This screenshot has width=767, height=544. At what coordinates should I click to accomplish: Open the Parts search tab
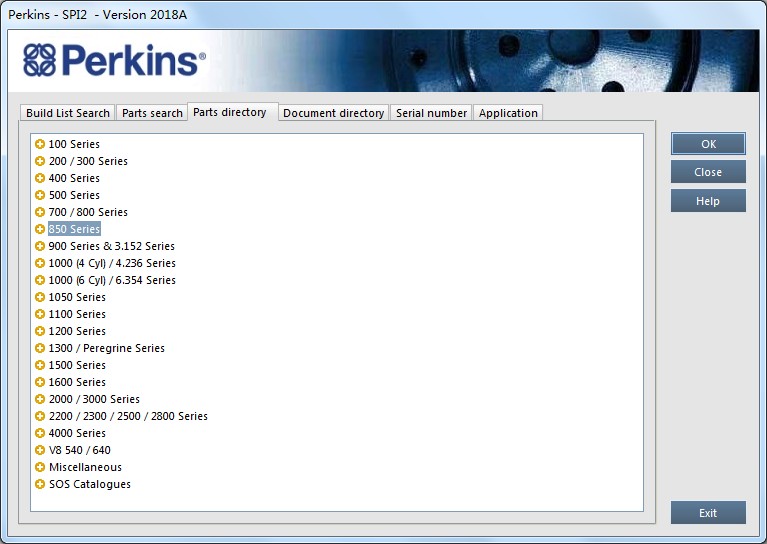click(x=152, y=113)
